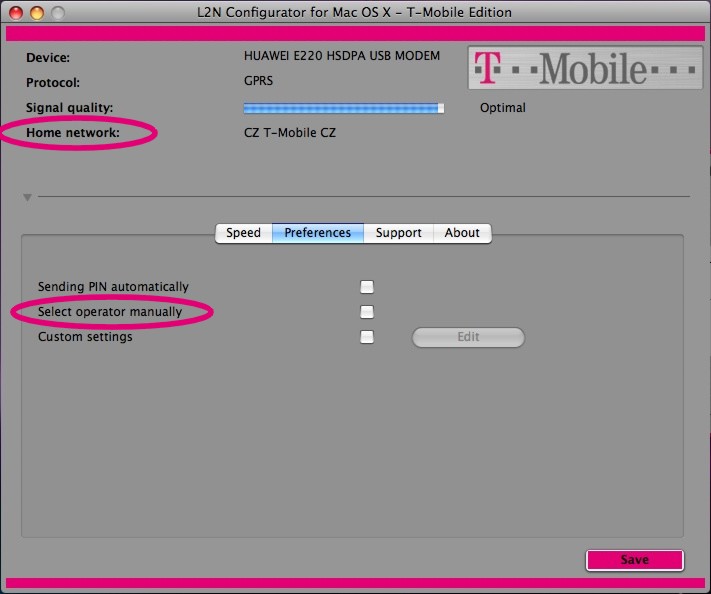Click the Edit button for custom settings

[468, 337]
